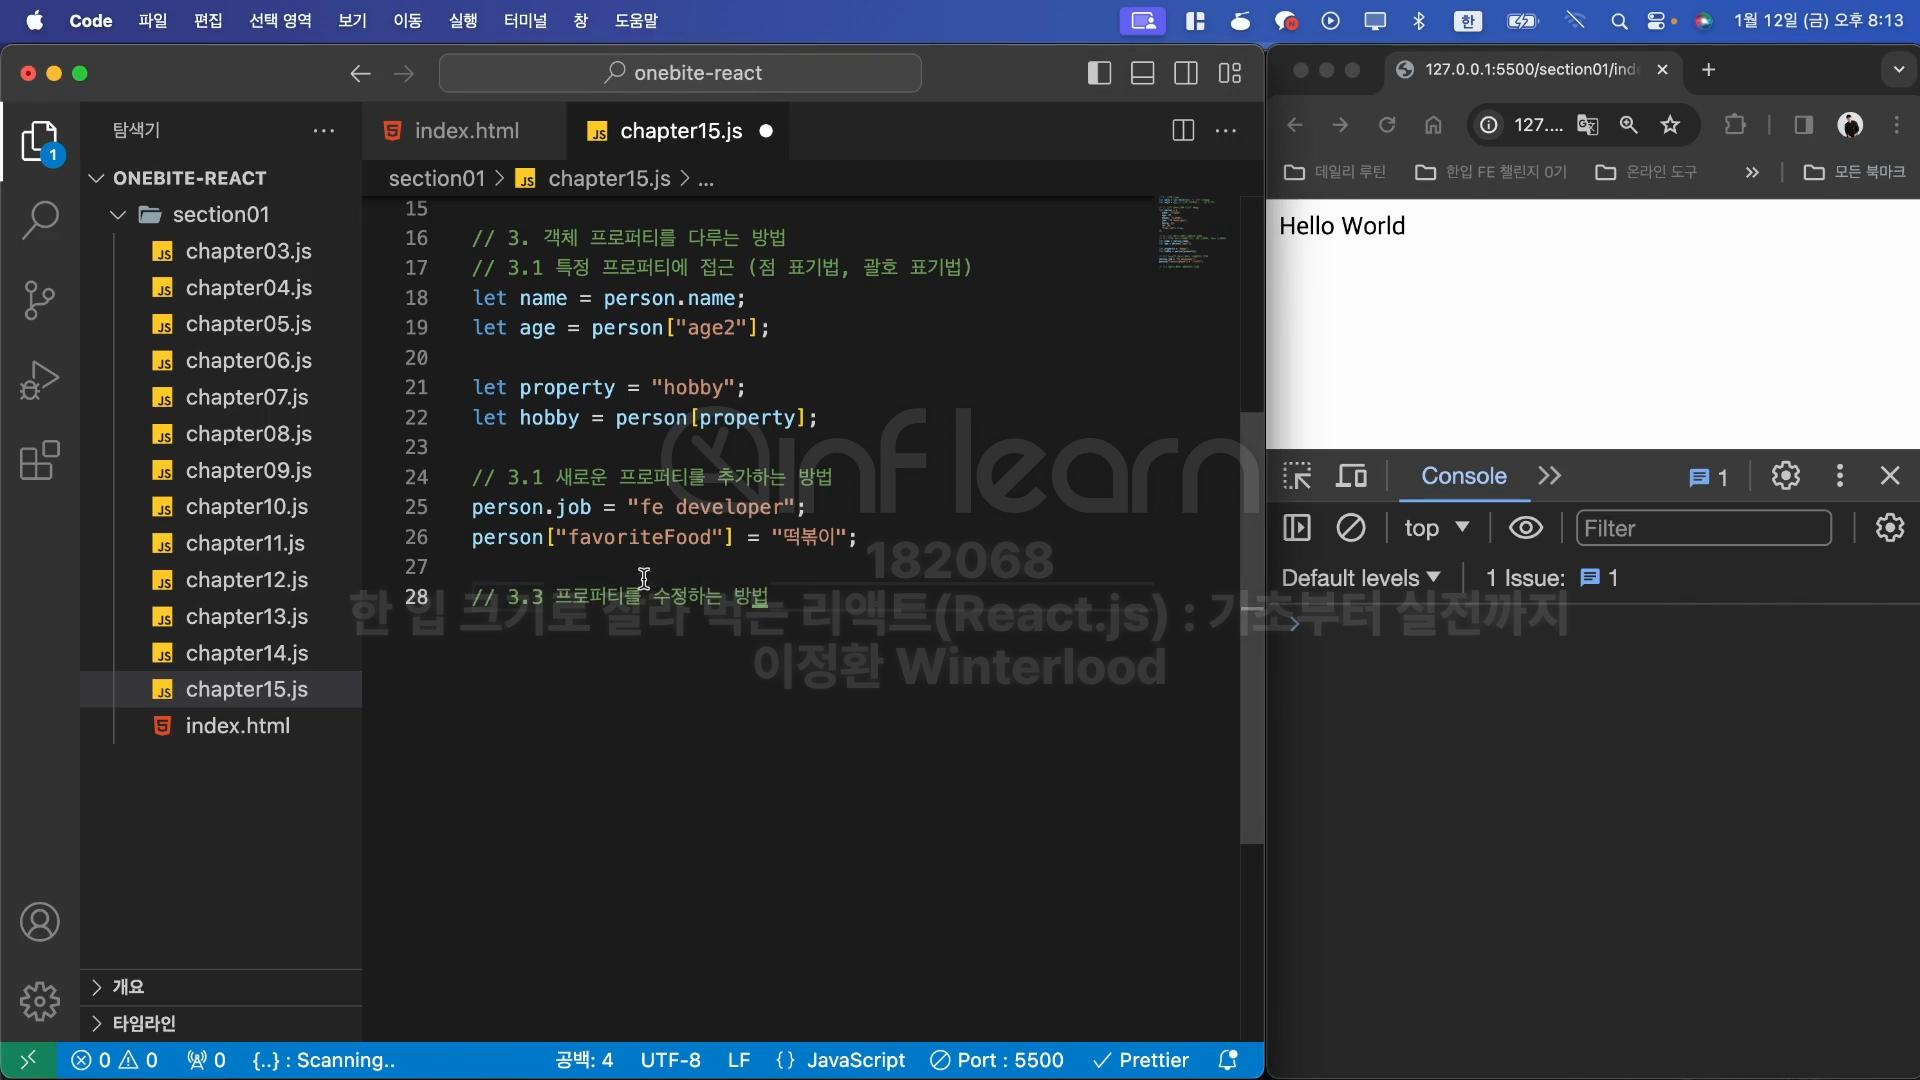This screenshot has height=1080, width=1920.
Task: Switch to the index.html editor tab
Action: click(x=466, y=131)
